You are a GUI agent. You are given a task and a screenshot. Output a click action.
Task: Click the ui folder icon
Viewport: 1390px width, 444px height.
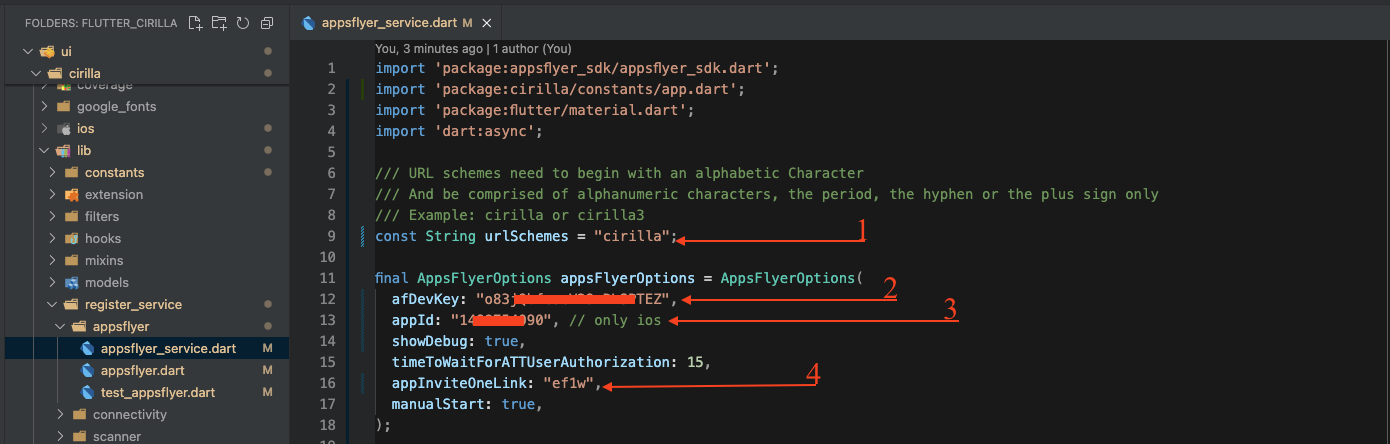coord(46,51)
